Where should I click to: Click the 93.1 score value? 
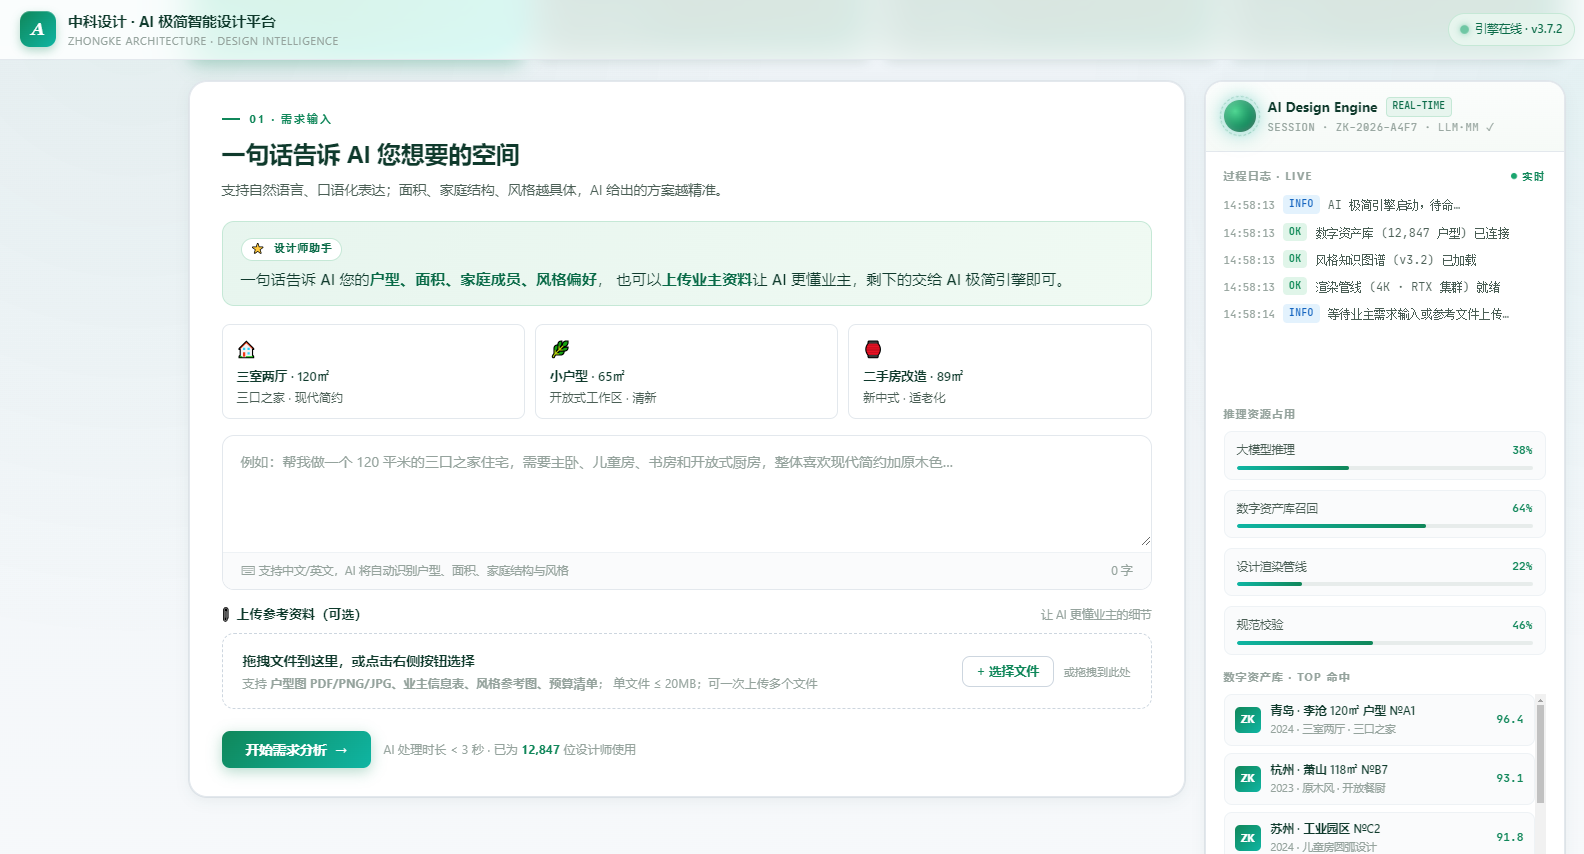(x=1510, y=779)
